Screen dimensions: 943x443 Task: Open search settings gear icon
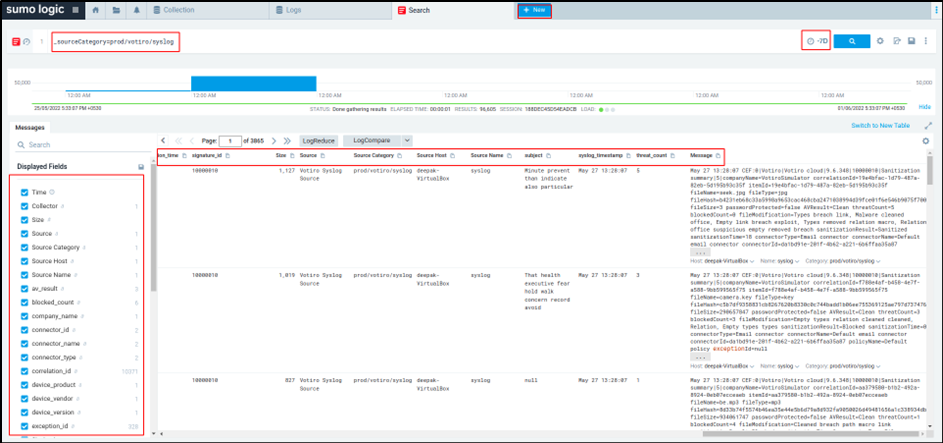coord(880,41)
